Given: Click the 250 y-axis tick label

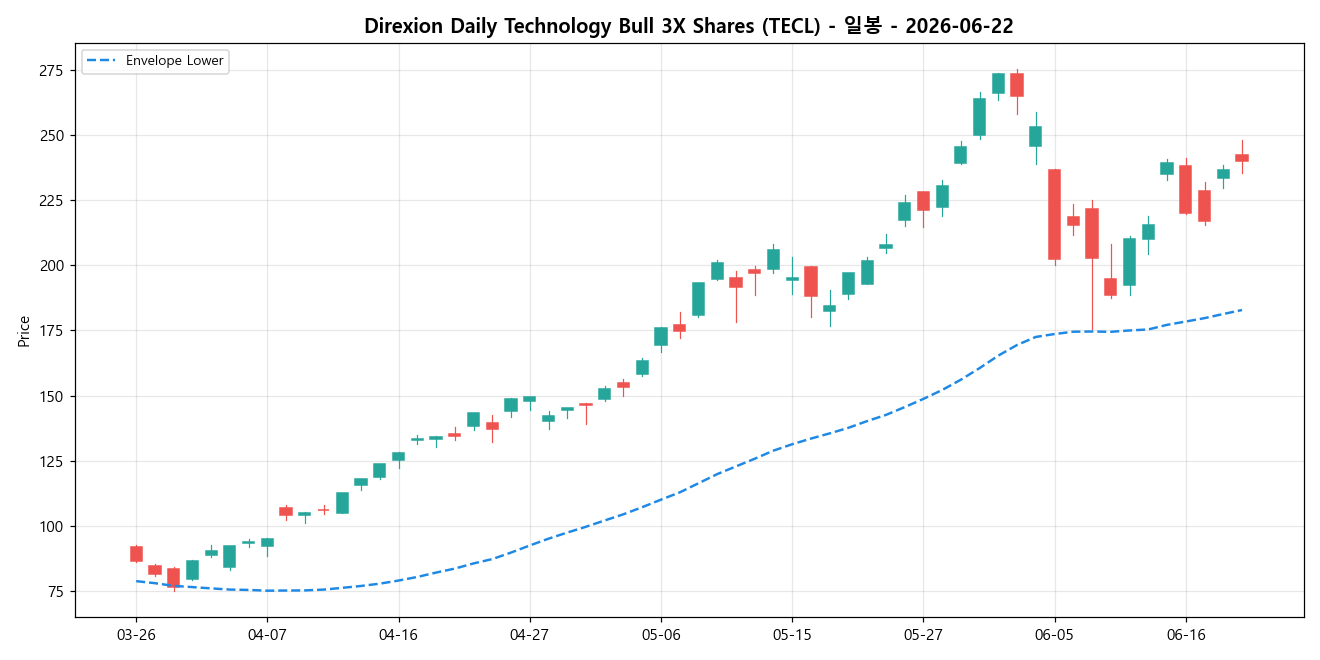Looking at the screenshot, I should pyautogui.click(x=51, y=135).
